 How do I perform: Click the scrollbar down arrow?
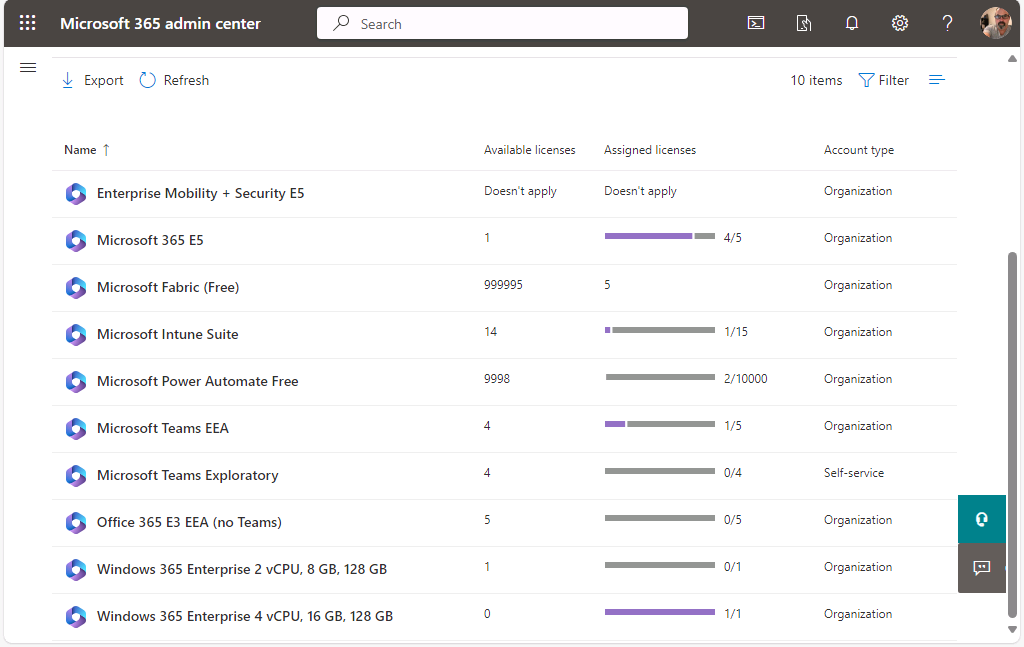[x=1012, y=630]
